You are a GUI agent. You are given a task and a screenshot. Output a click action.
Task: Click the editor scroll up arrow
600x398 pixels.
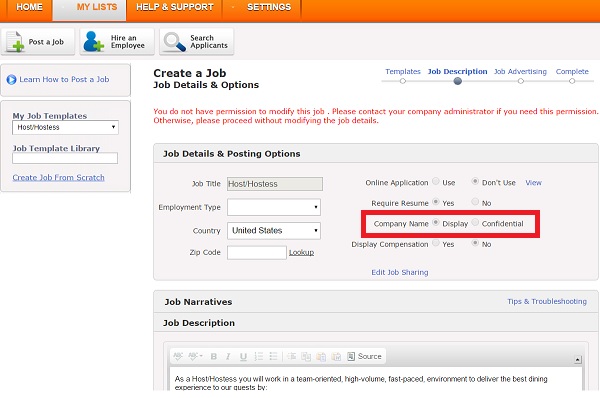pyautogui.click(x=578, y=360)
